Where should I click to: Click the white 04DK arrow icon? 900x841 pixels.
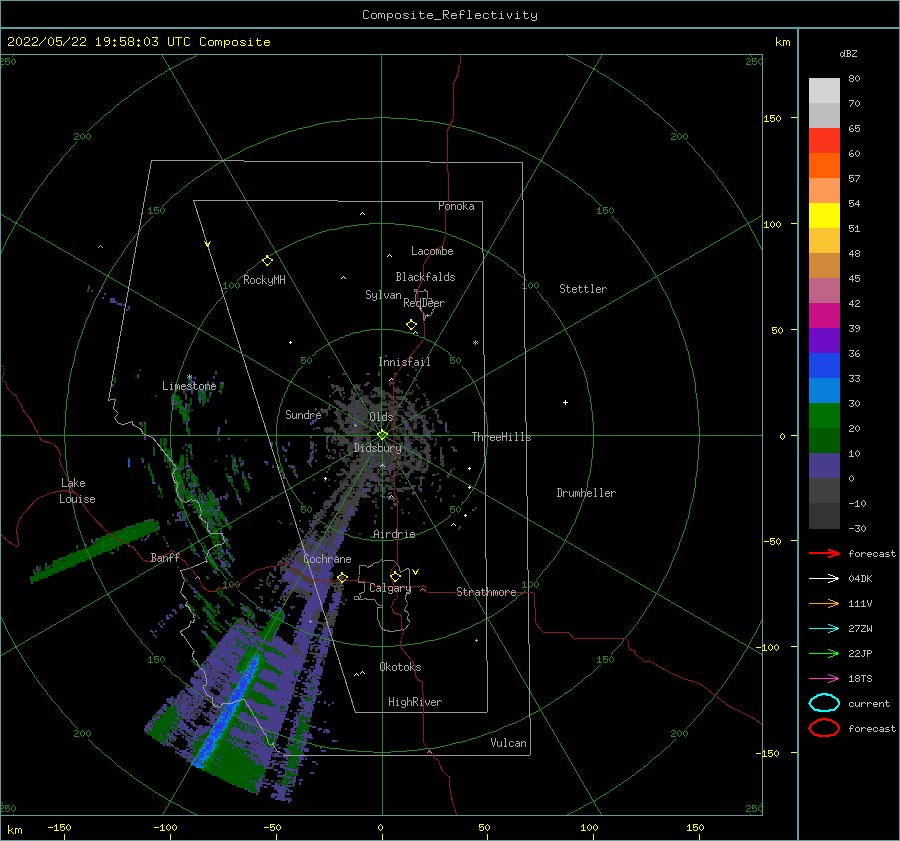824,579
